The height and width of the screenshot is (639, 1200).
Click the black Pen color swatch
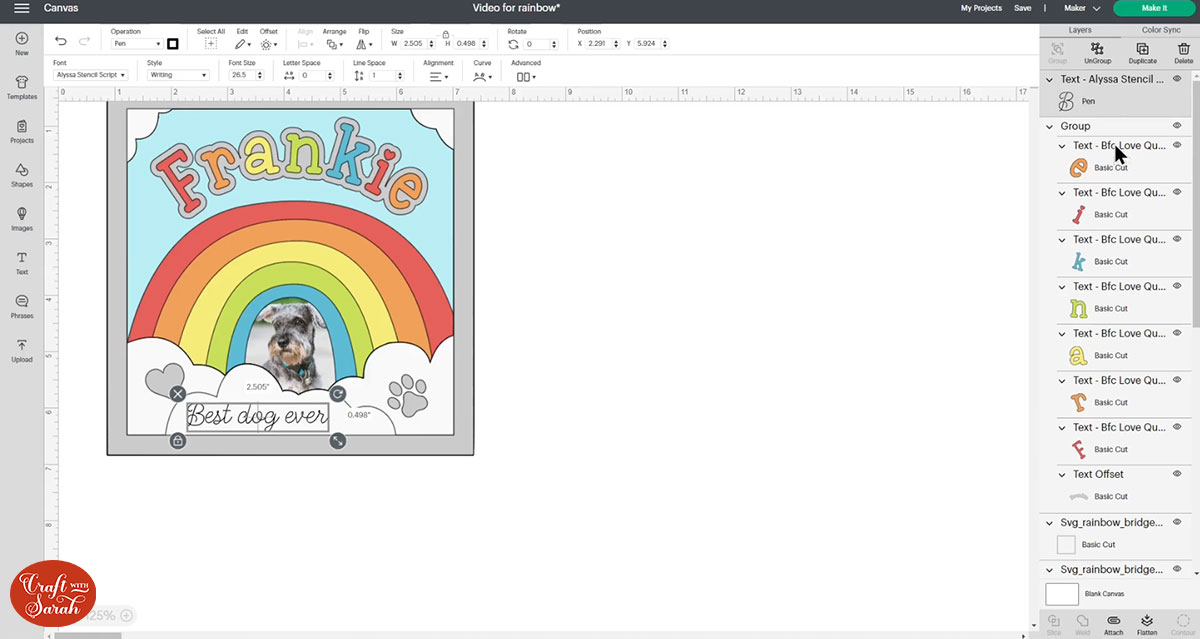click(x=173, y=43)
